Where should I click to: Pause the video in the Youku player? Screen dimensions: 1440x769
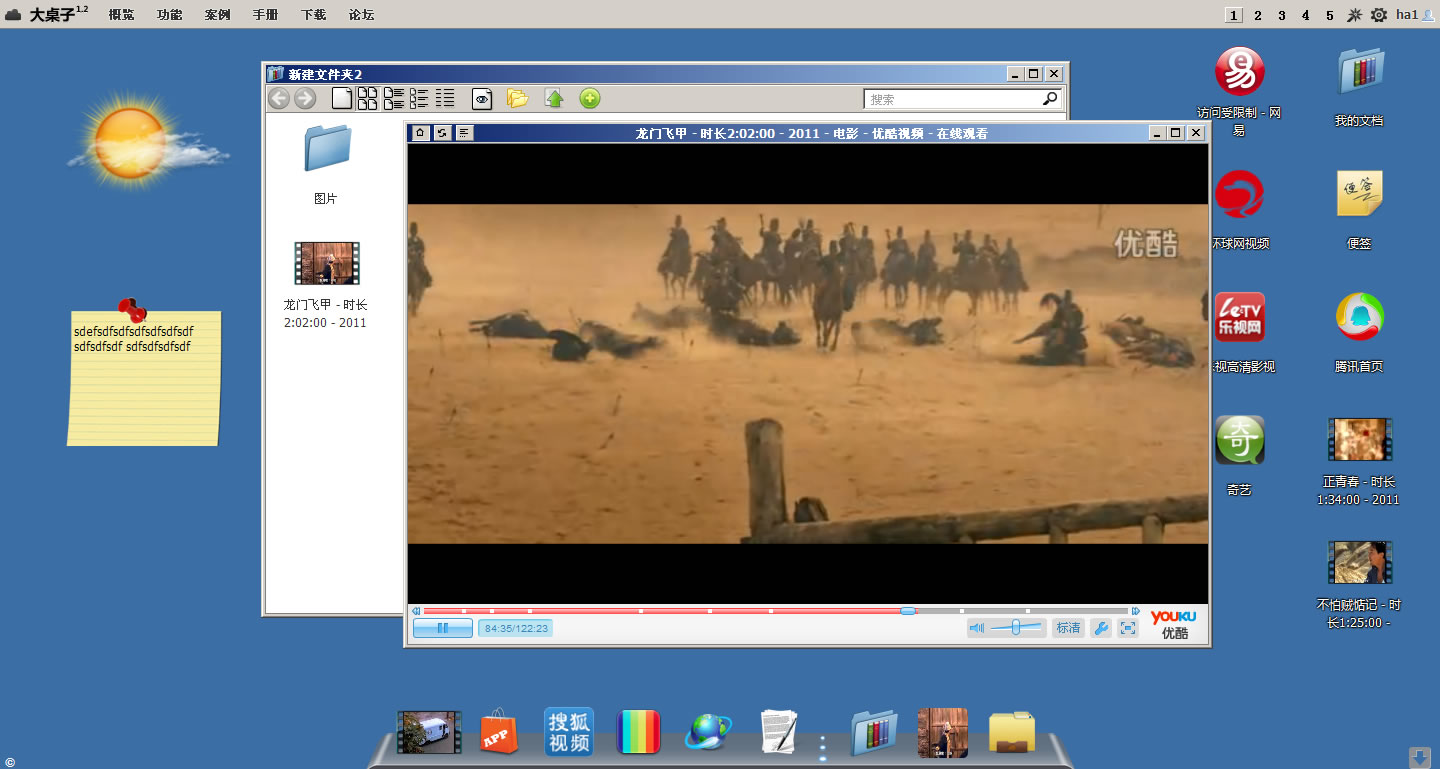442,628
